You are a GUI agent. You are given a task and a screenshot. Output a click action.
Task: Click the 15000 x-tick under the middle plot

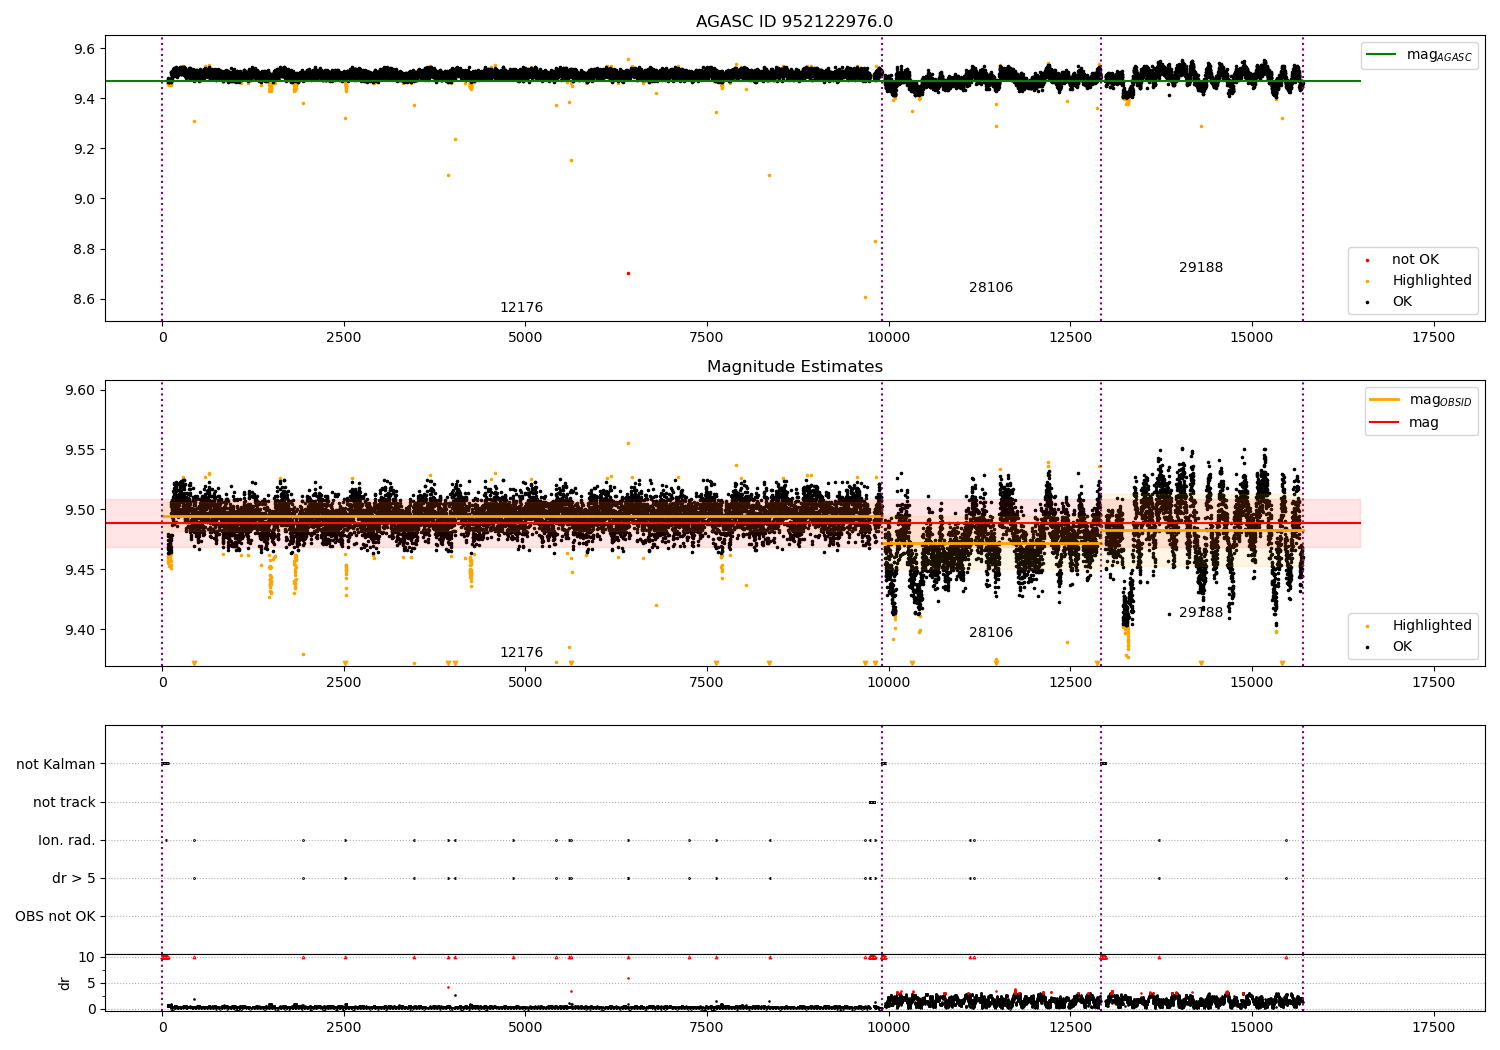[1252, 683]
